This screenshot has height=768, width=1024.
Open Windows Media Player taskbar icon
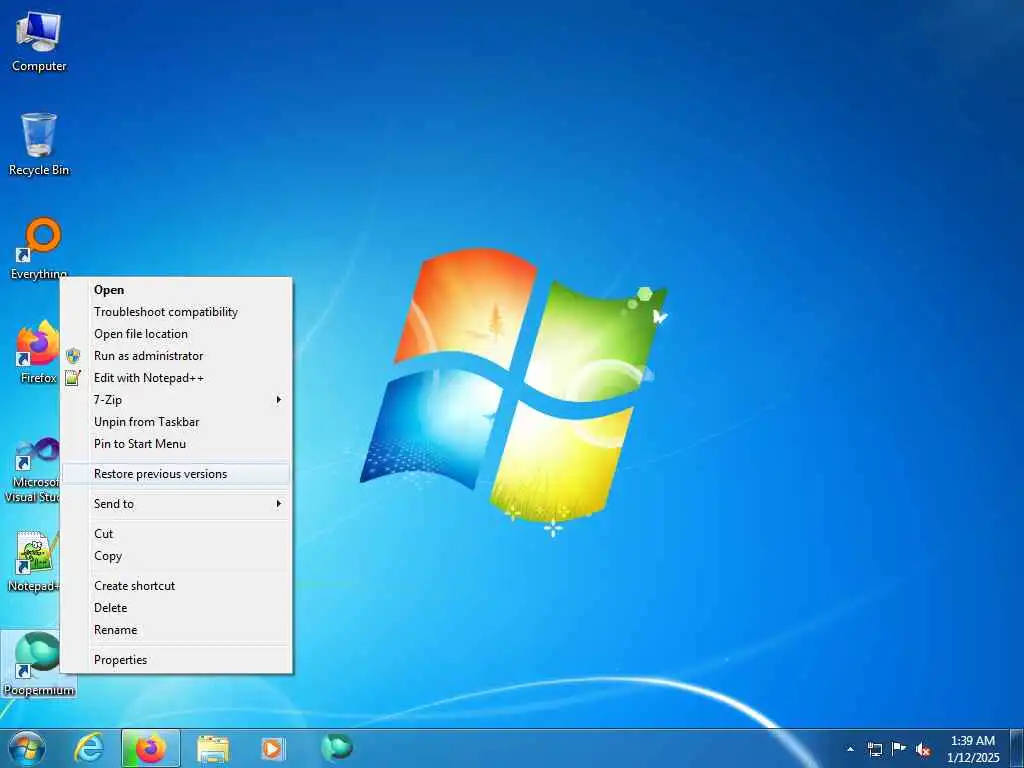[272, 748]
